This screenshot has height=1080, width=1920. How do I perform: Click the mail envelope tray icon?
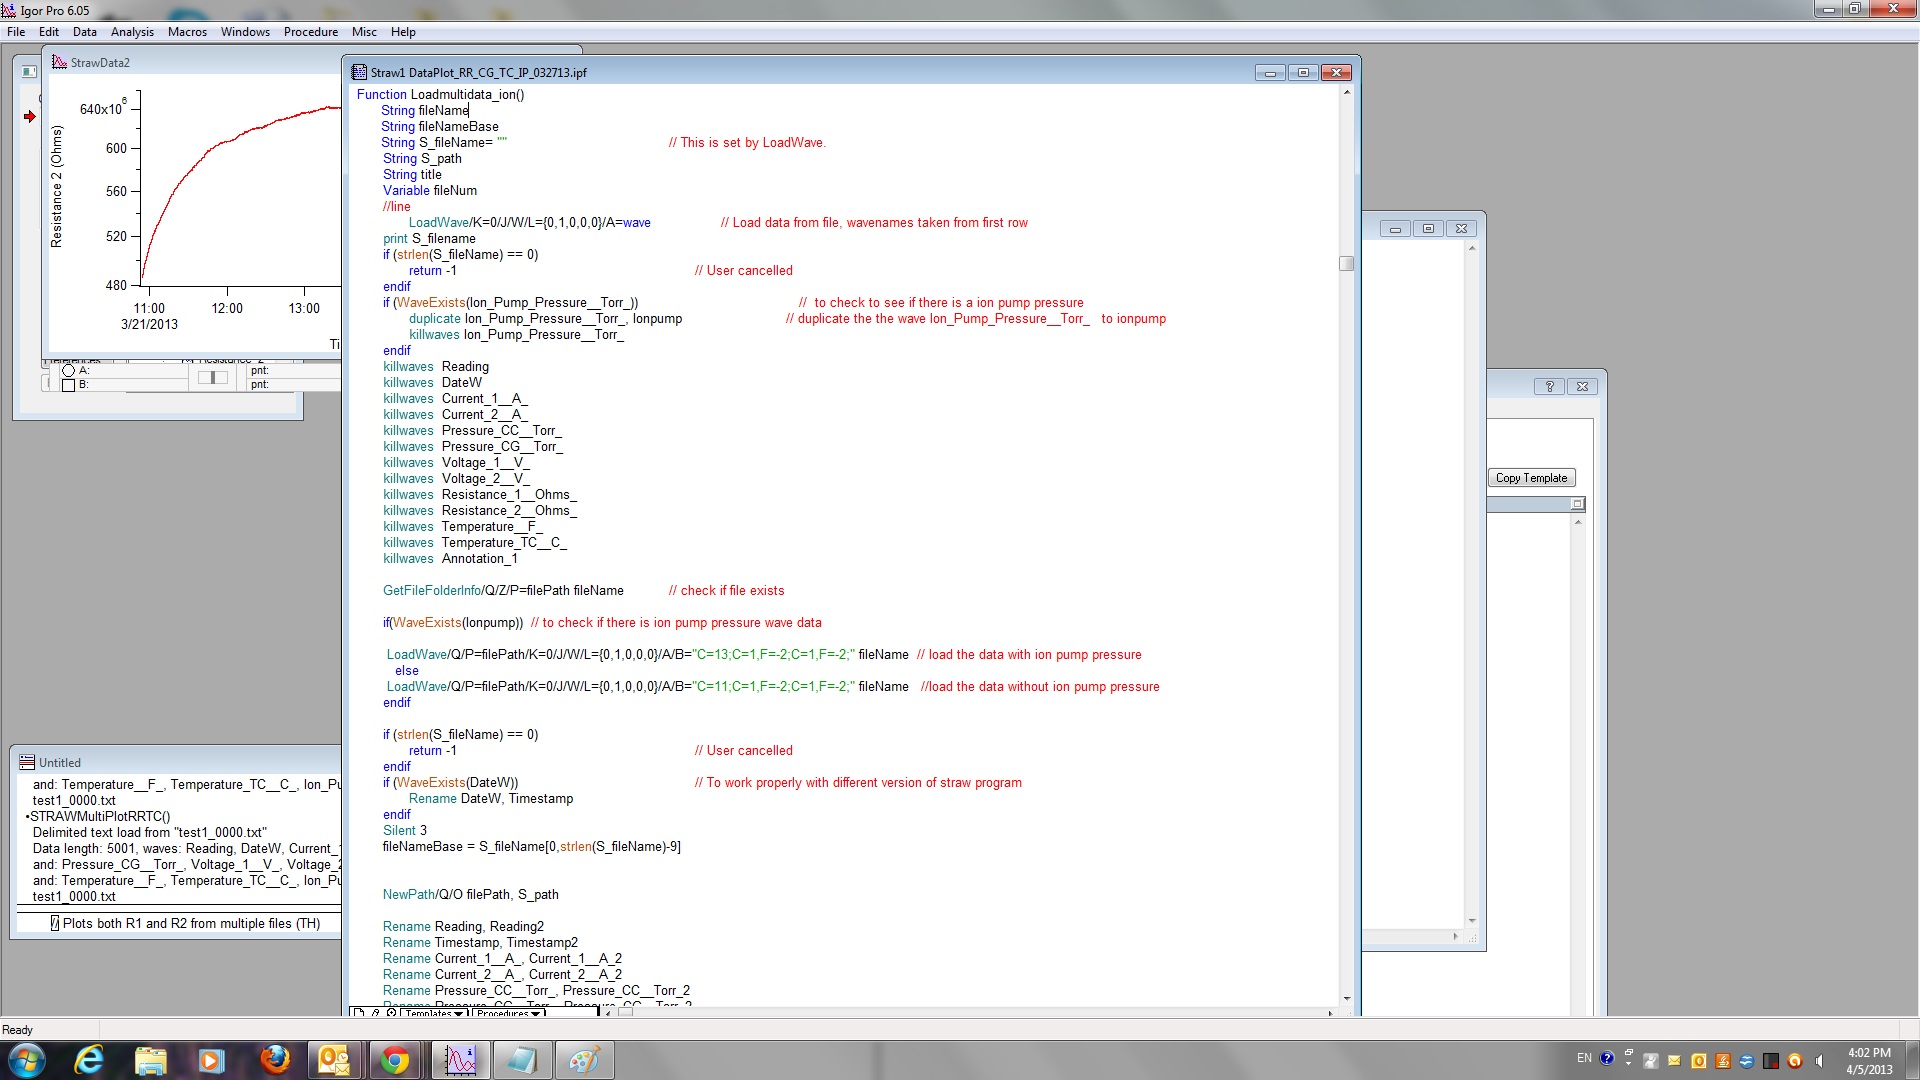point(1674,1061)
